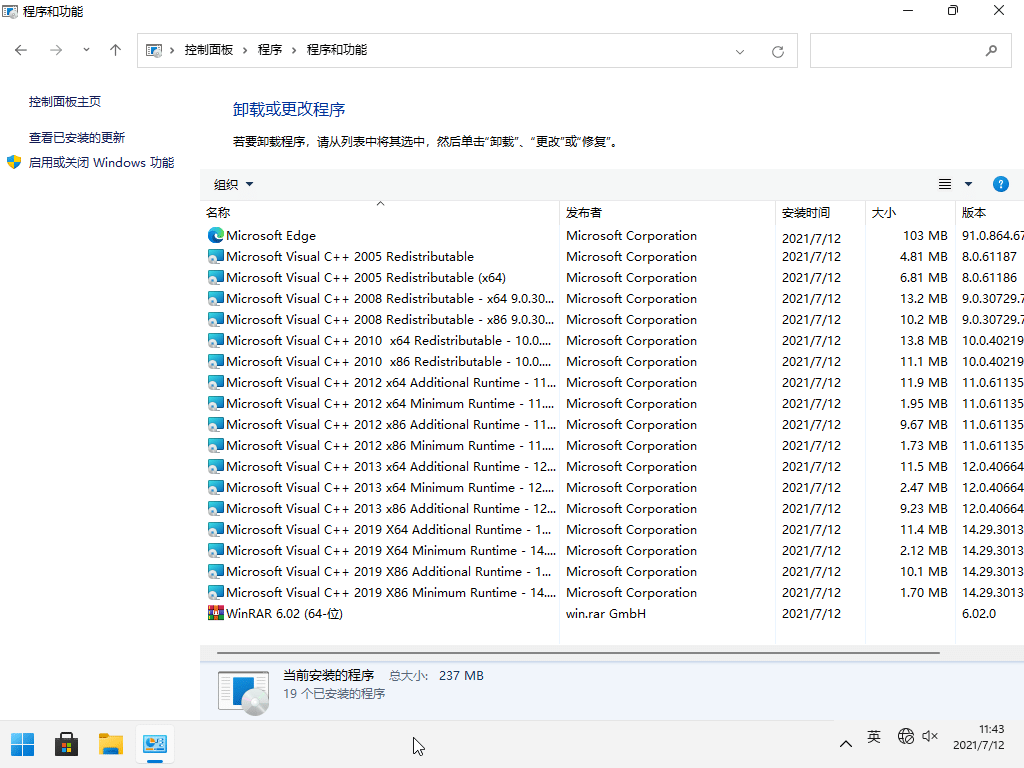Select Visual C++ 2013 x86 Additional Runtime
This screenshot has width=1024, height=768.
[x=612, y=508]
